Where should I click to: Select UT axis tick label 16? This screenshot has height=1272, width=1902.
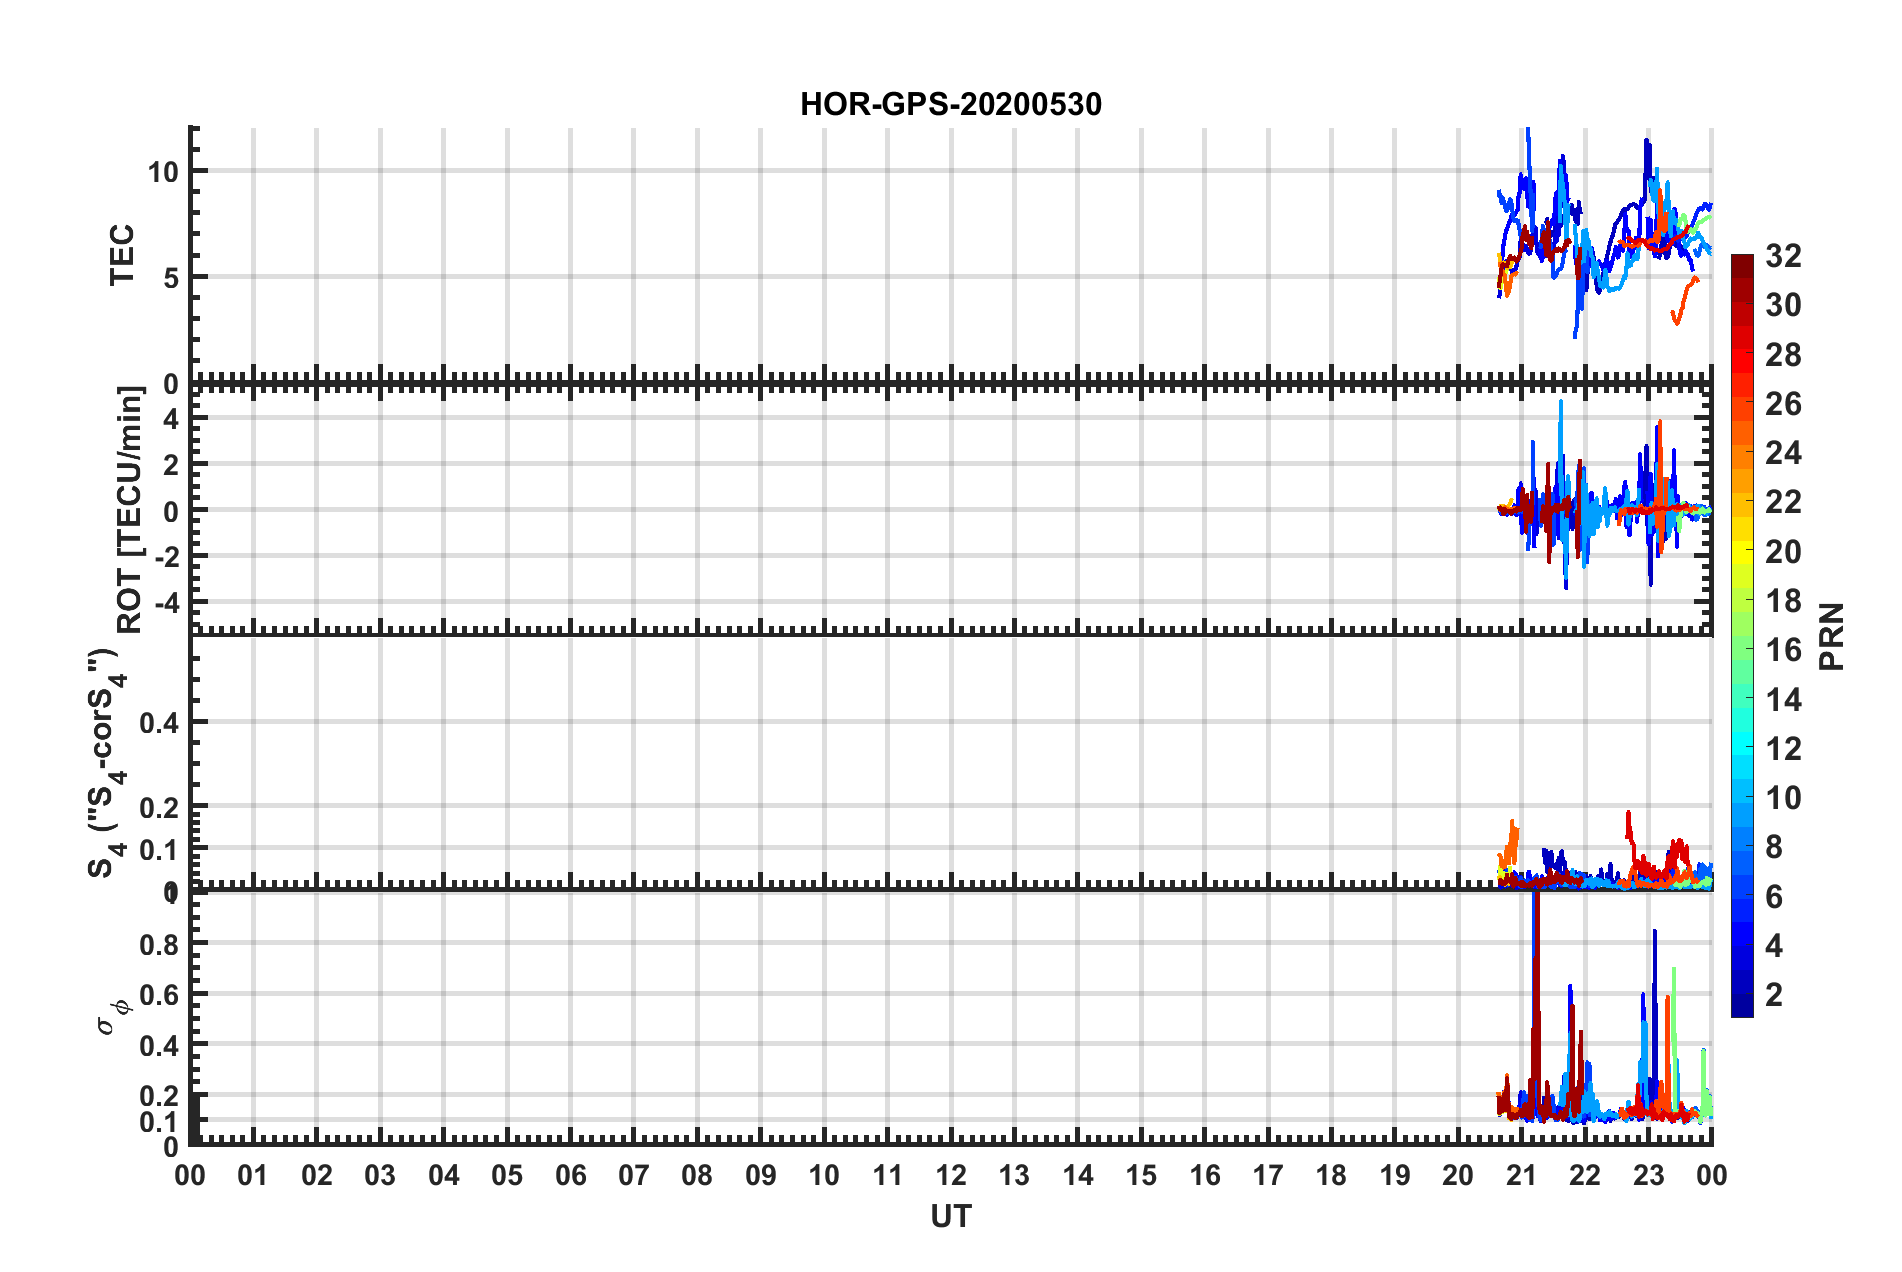(1205, 1175)
